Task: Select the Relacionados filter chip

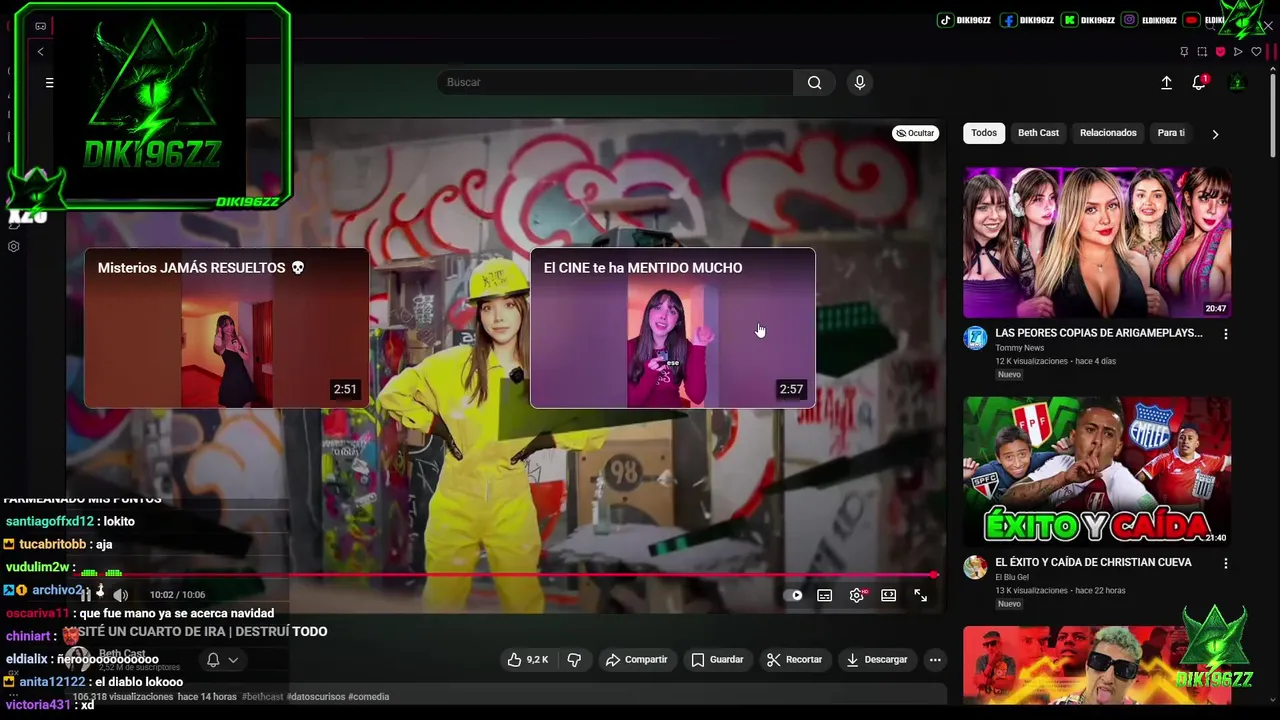Action: pyautogui.click(x=1108, y=133)
